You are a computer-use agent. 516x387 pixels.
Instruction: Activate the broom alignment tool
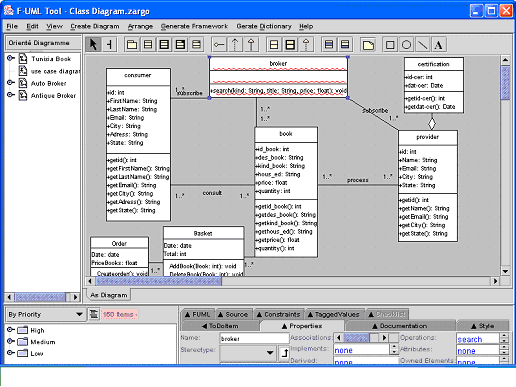click(109, 44)
